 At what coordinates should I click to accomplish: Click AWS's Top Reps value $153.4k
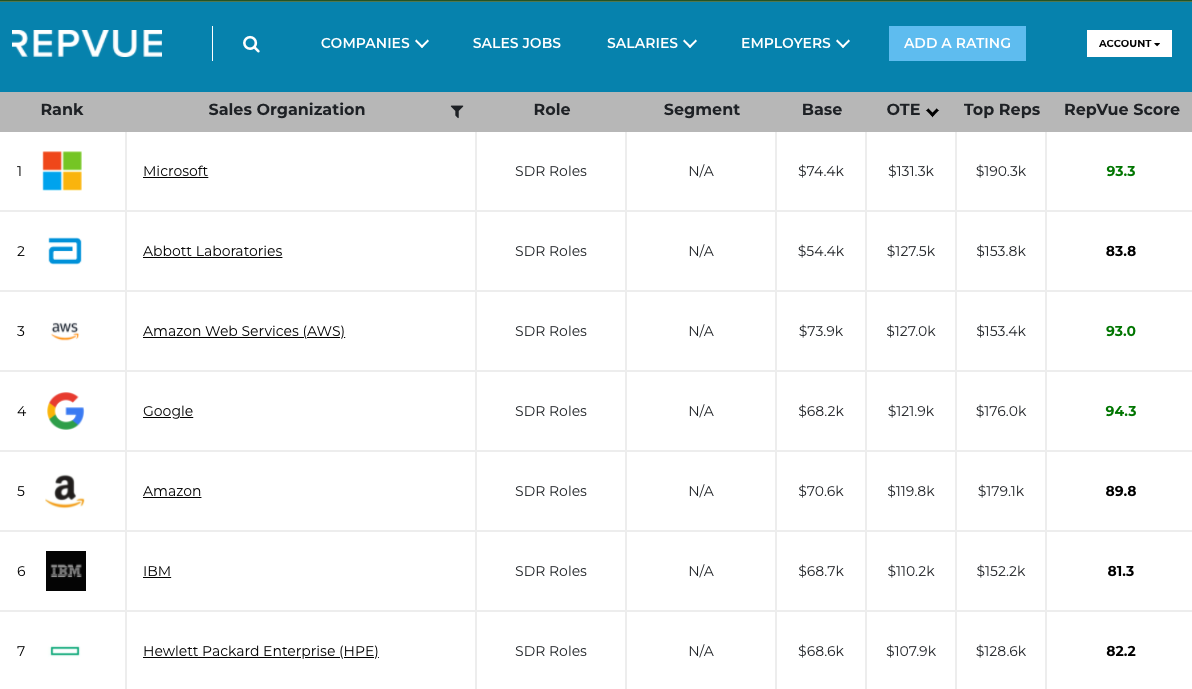(1001, 331)
